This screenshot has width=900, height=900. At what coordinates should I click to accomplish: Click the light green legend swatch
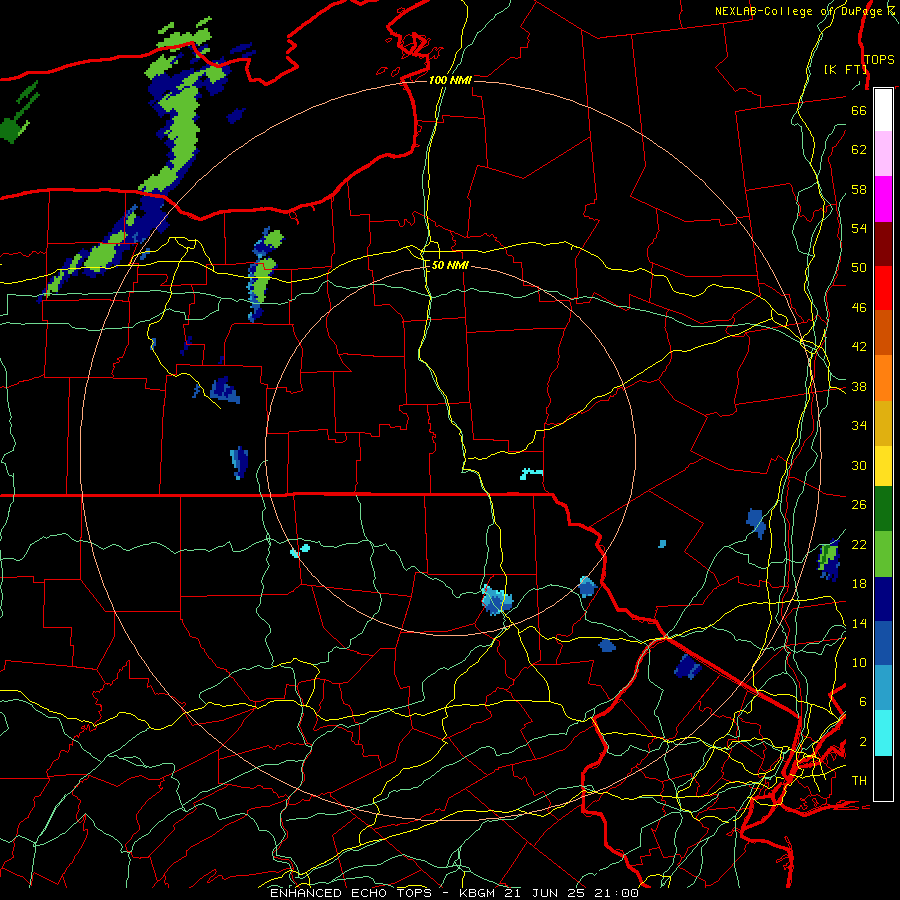click(x=883, y=554)
